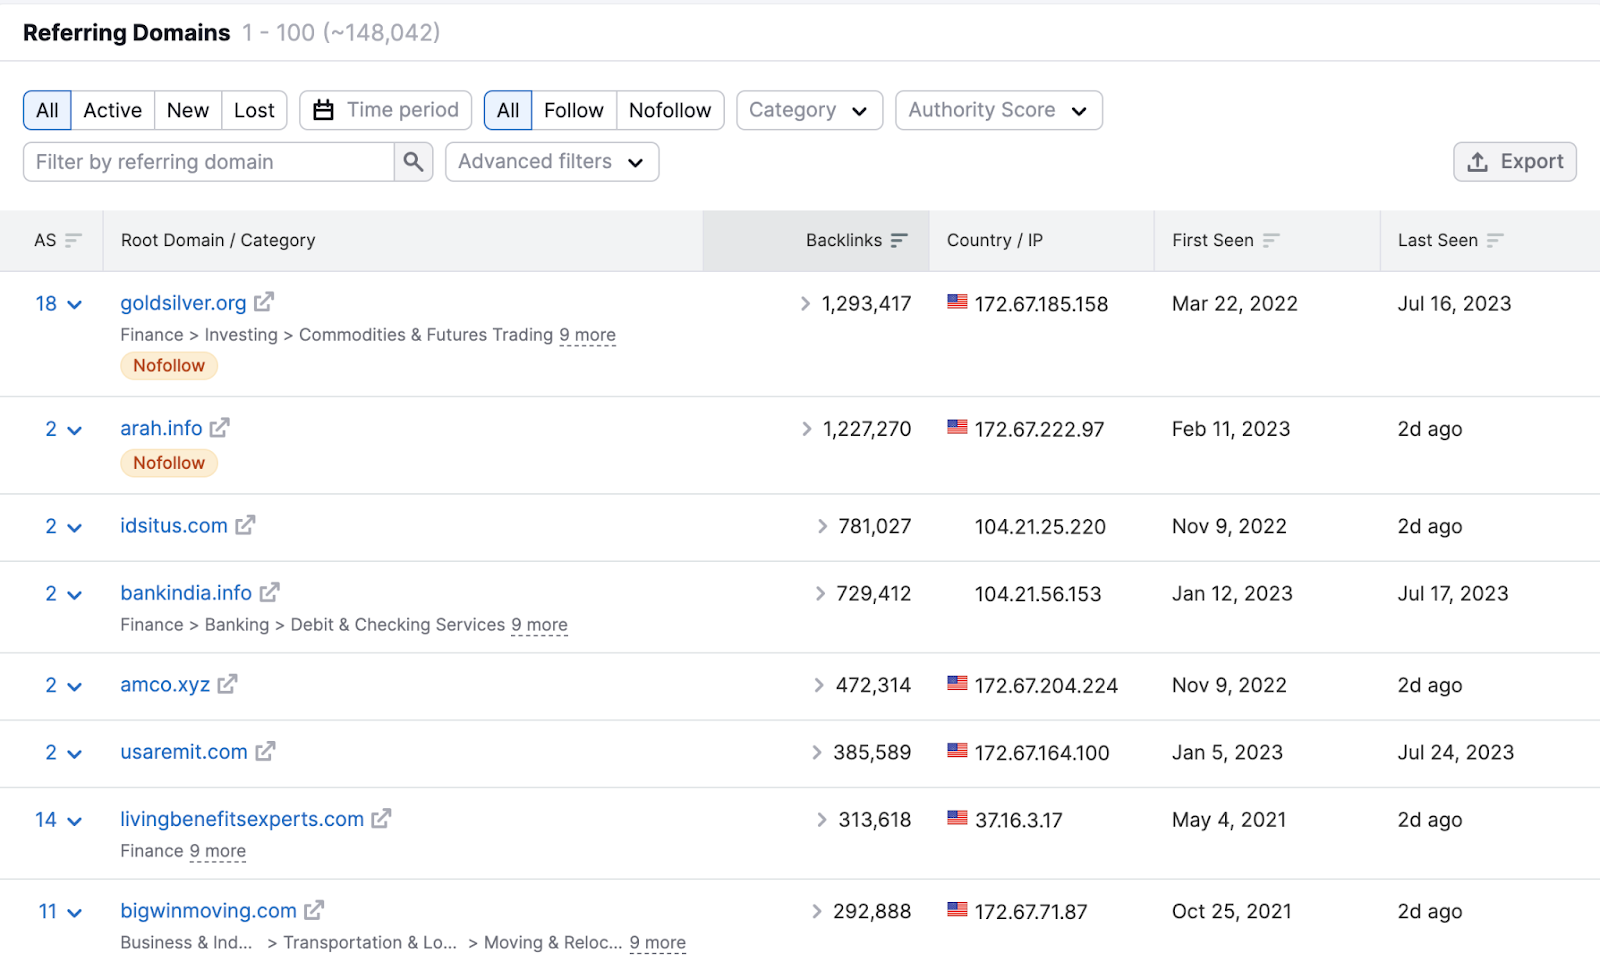Sort the table by the Backlinks column
The width and height of the screenshot is (1600, 966).
click(899, 240)
